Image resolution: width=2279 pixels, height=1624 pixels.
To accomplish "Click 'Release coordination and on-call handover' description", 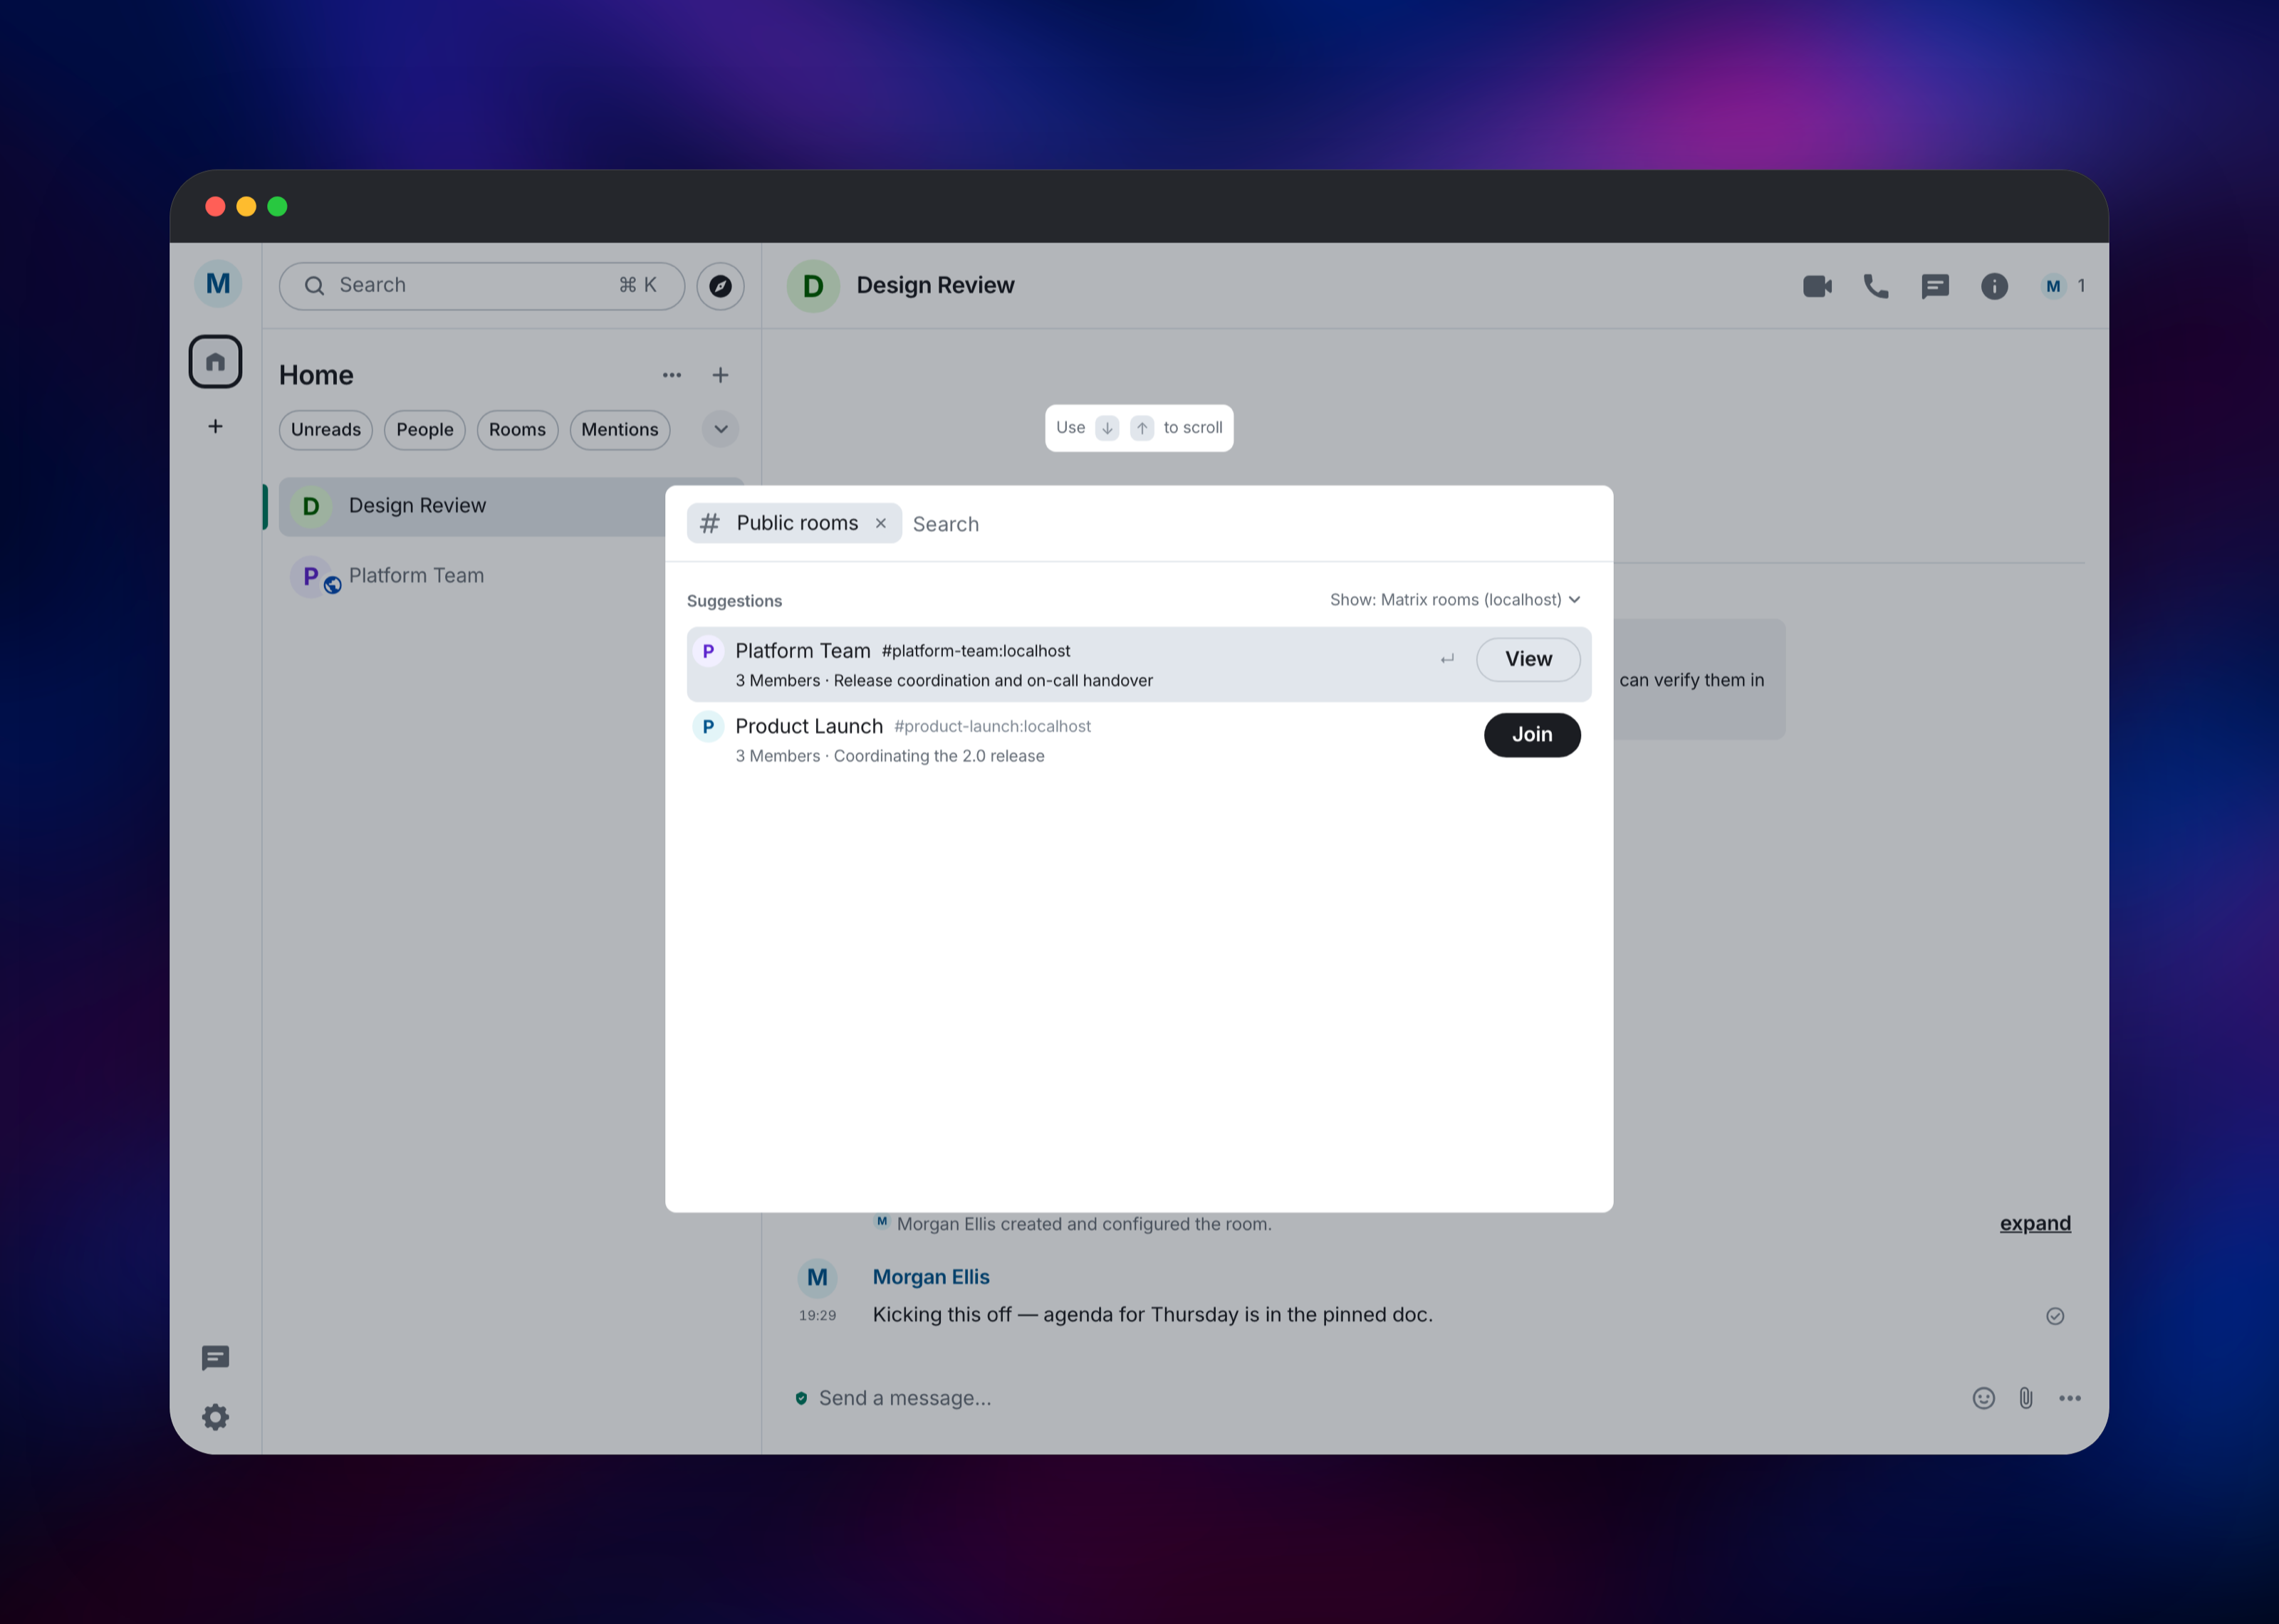I will point(993,681).
